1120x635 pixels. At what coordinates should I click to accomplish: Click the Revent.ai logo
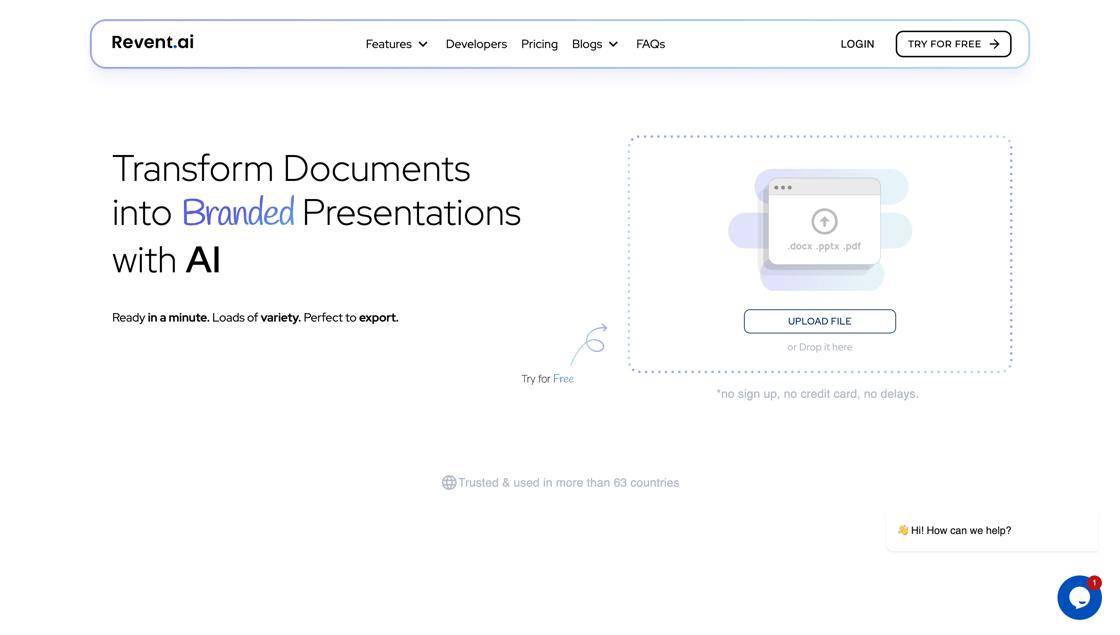pyautogui.click(x=152, y=42)
